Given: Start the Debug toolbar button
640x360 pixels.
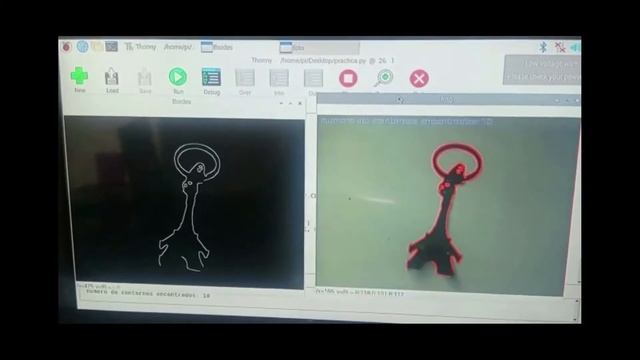Looking at the screenshot, I should tap(211, 81).
